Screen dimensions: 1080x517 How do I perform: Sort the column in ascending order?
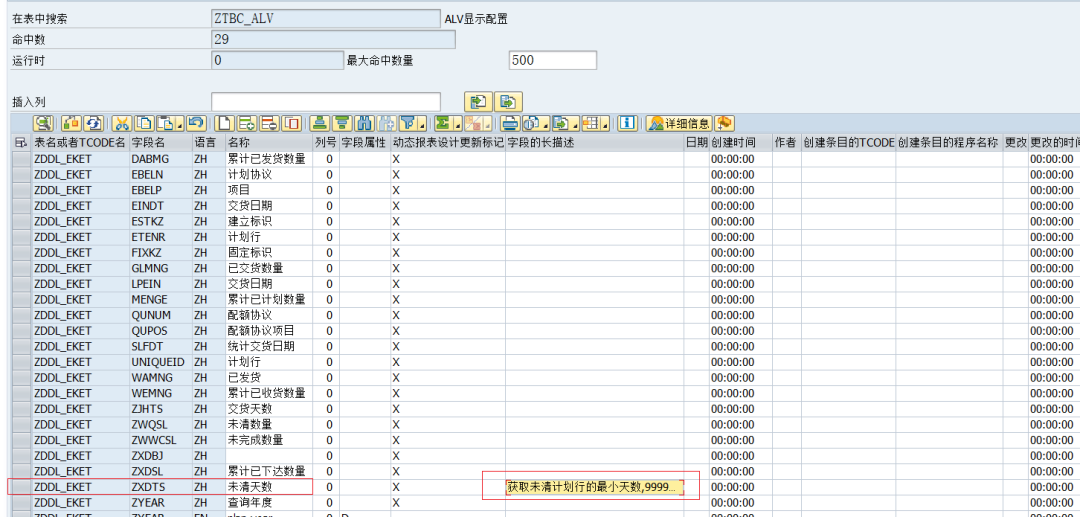pos(318,123)
